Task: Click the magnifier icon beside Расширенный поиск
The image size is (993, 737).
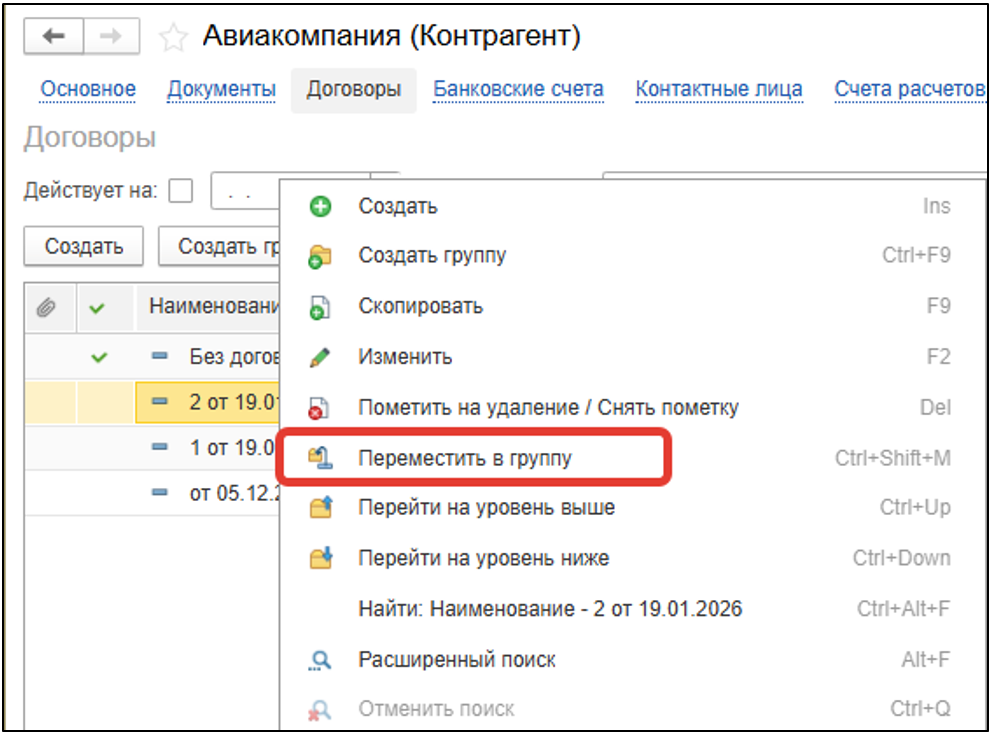Action: pyautogui.click(x=320, y=660)
